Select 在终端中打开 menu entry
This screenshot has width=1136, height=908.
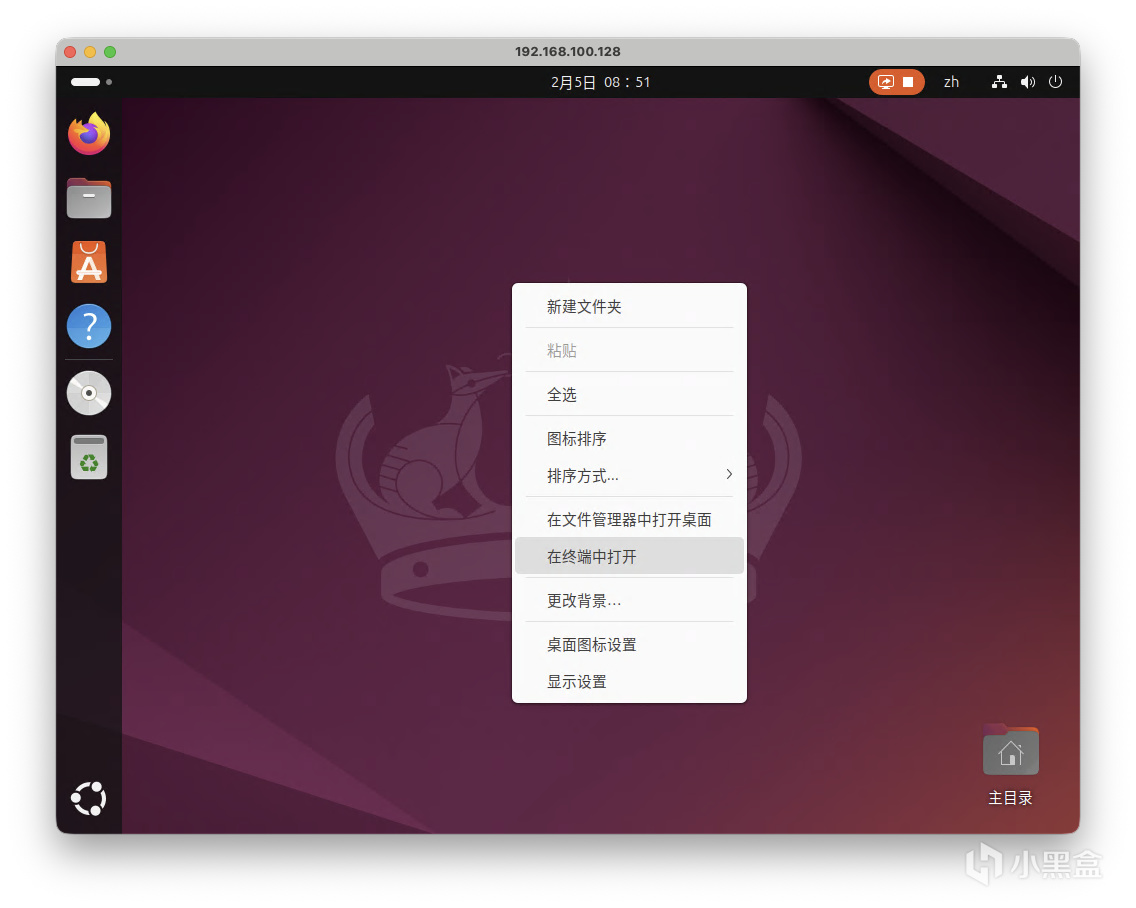(629, 556)
